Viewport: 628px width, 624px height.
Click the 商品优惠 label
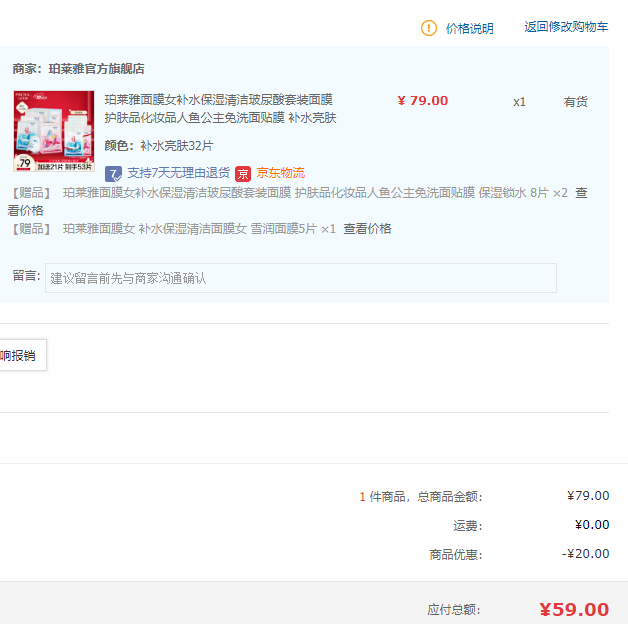click(x=456, y=555)
